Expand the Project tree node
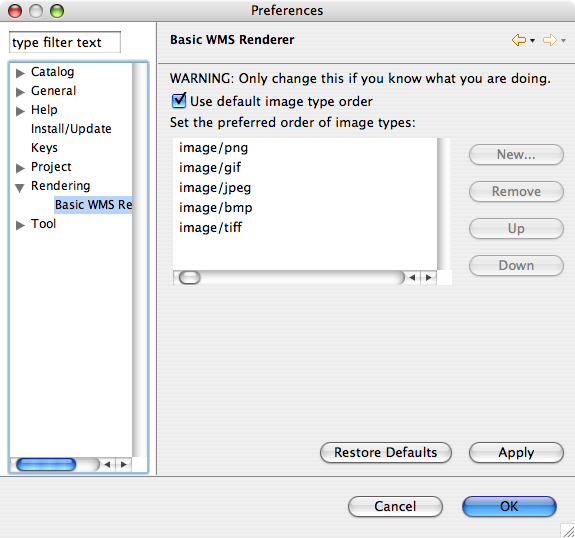Viewport: 575px width, 538px height. point(20,168)
